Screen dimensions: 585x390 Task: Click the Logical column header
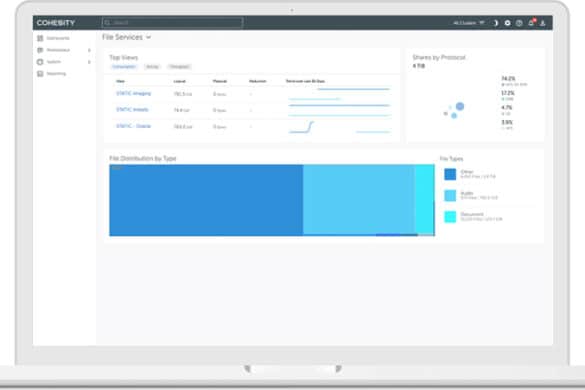coord(180,81)
